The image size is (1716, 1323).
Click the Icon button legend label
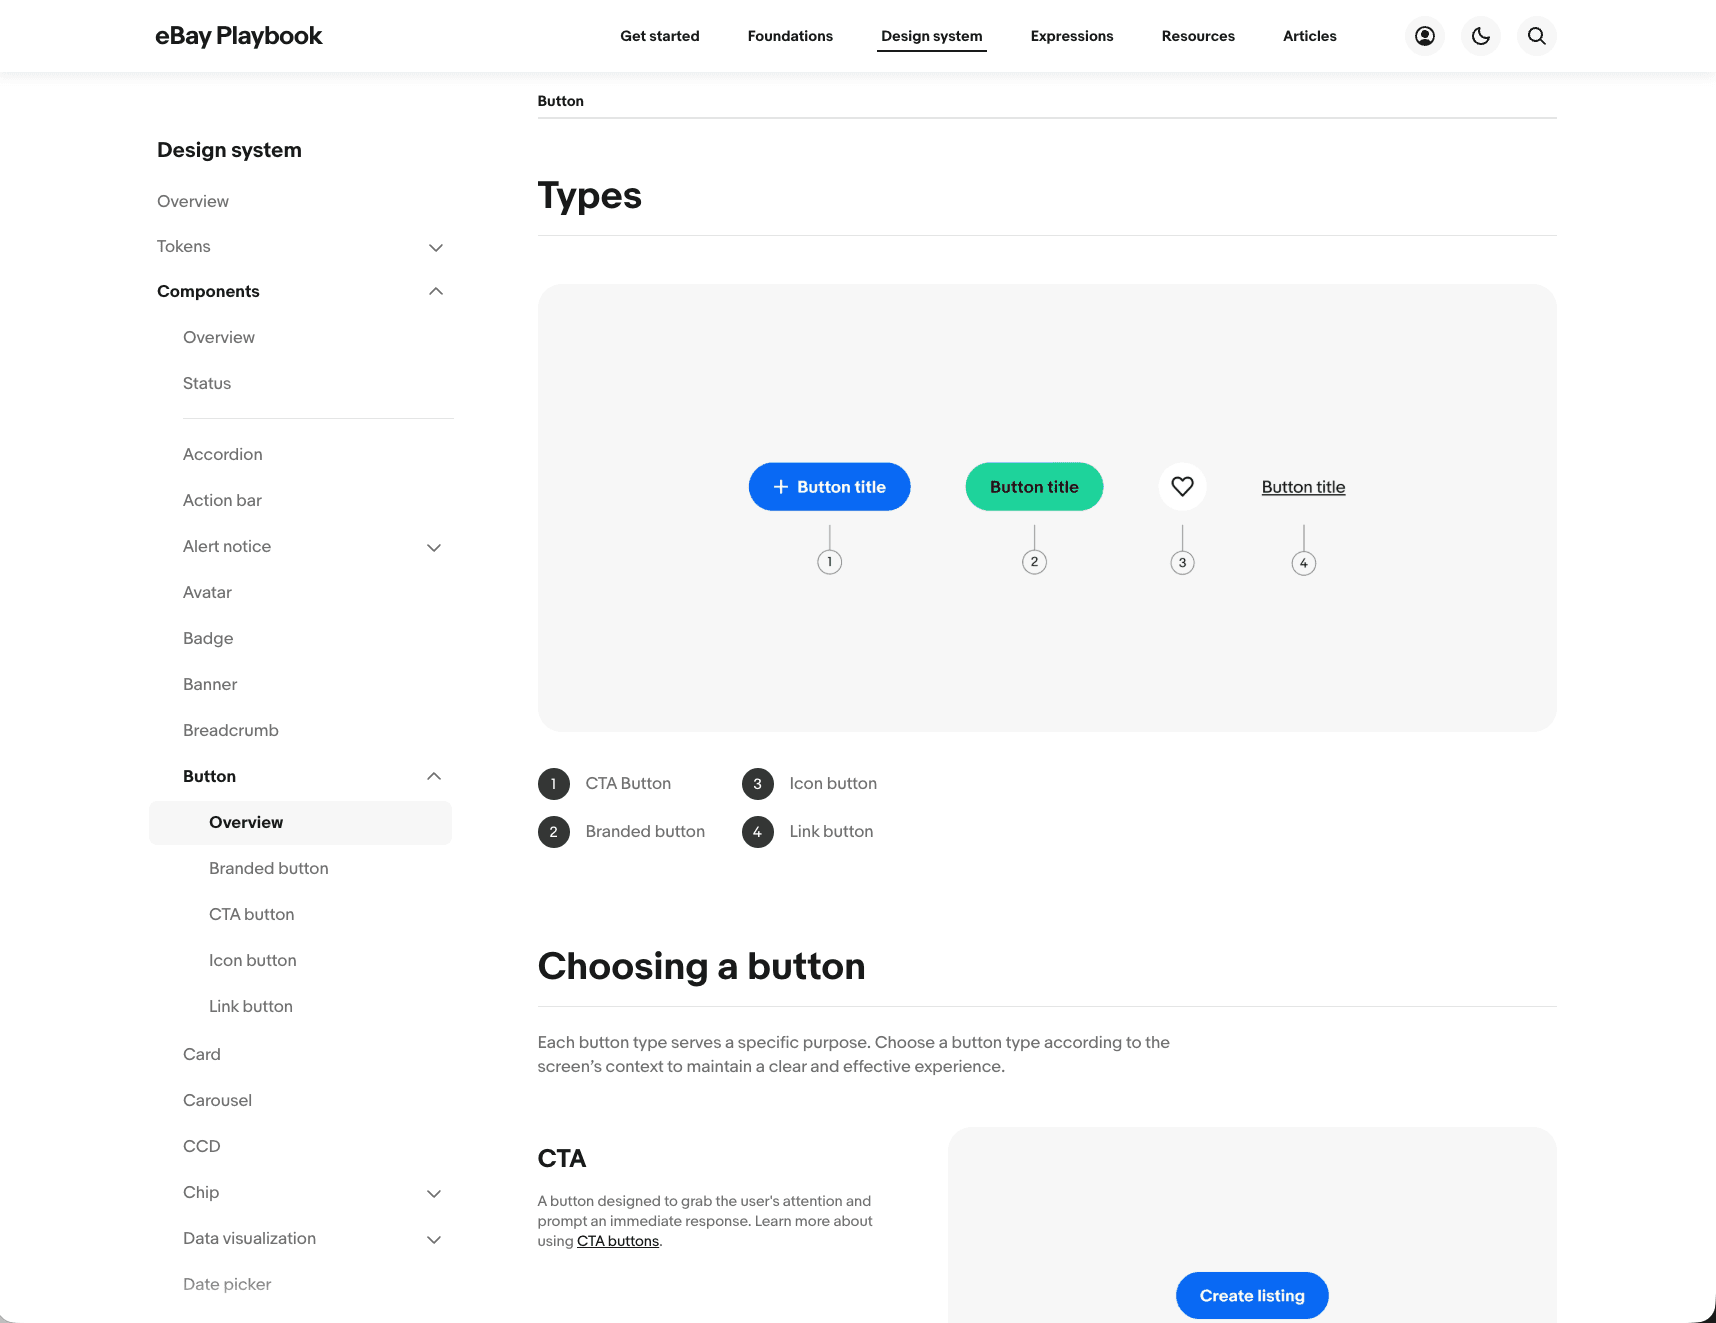point(833,783)
